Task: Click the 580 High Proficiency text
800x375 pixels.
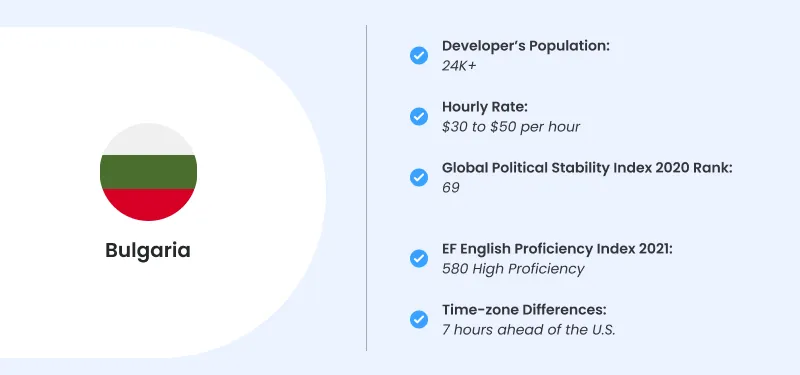Action: point(513,269)
